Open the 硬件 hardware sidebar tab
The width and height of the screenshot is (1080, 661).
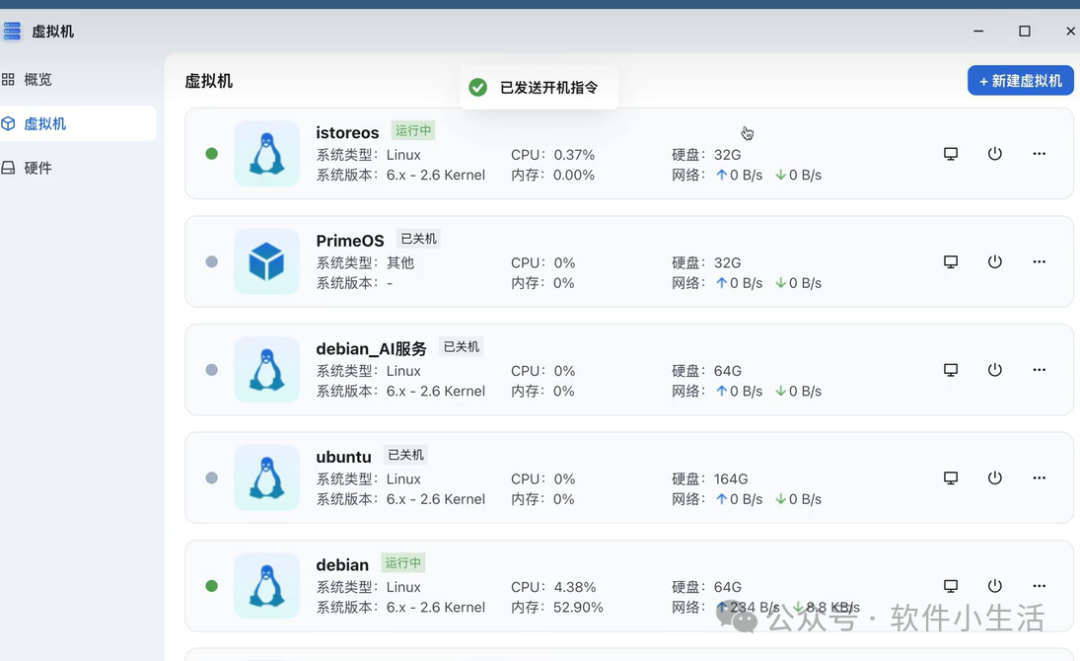tap(77, 168)
